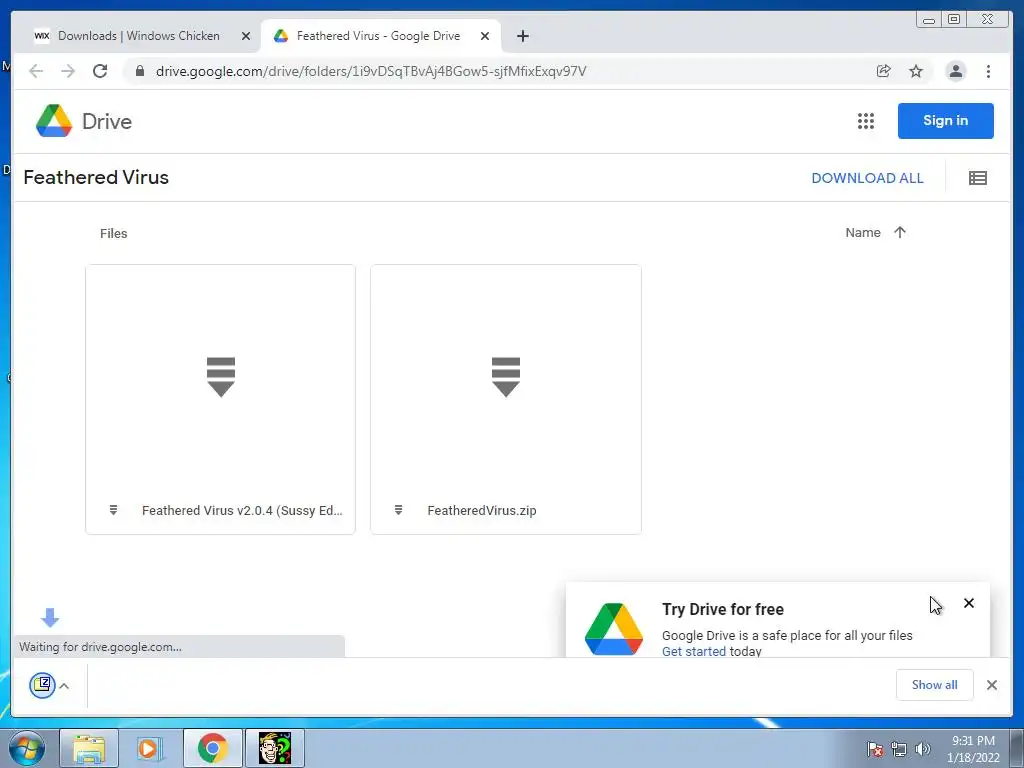Expand the download item options chevron
The height and width of the screenshot is (768, 1024).
click(x=64, y=686)
